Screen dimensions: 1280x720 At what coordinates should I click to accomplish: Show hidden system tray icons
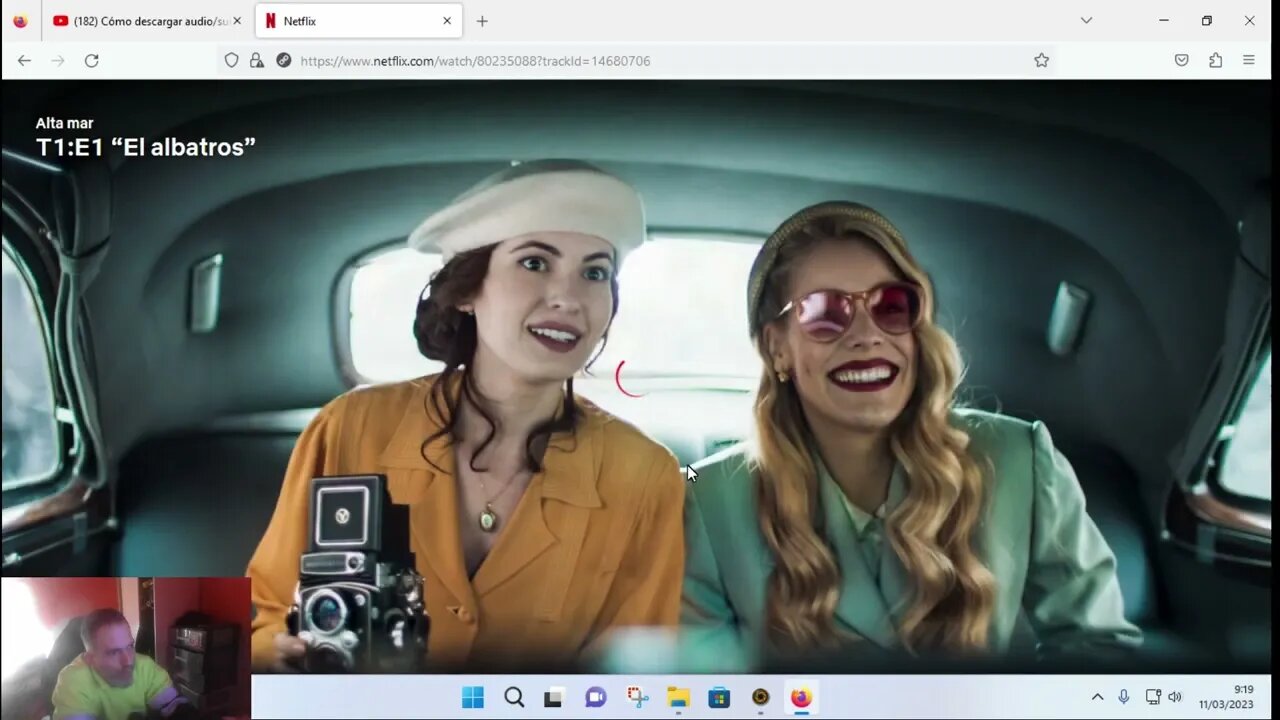click(x=1097, y=697)
